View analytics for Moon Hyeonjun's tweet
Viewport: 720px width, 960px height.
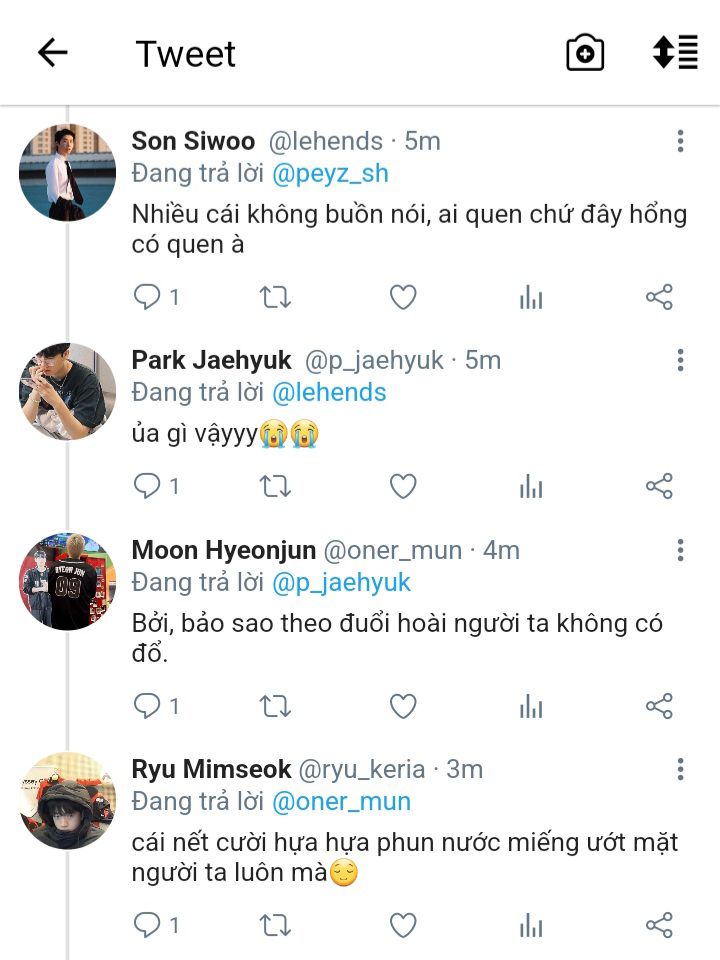(531, 707)
